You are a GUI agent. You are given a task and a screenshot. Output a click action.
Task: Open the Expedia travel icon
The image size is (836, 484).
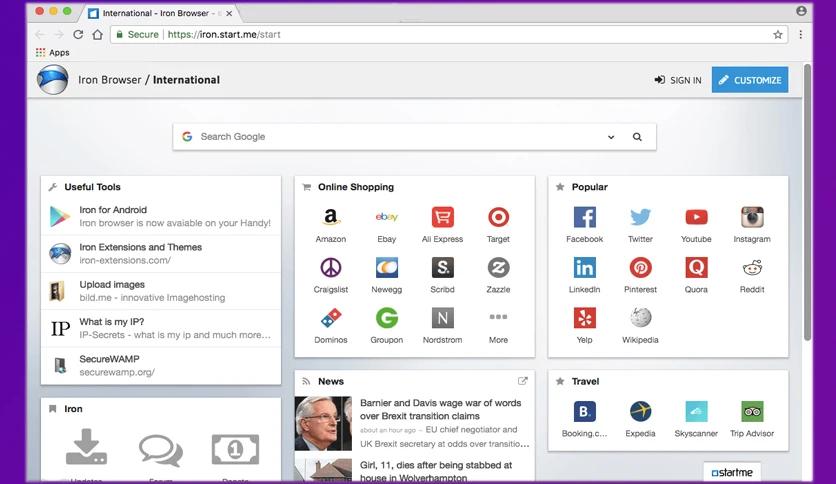tap(640, 412)
